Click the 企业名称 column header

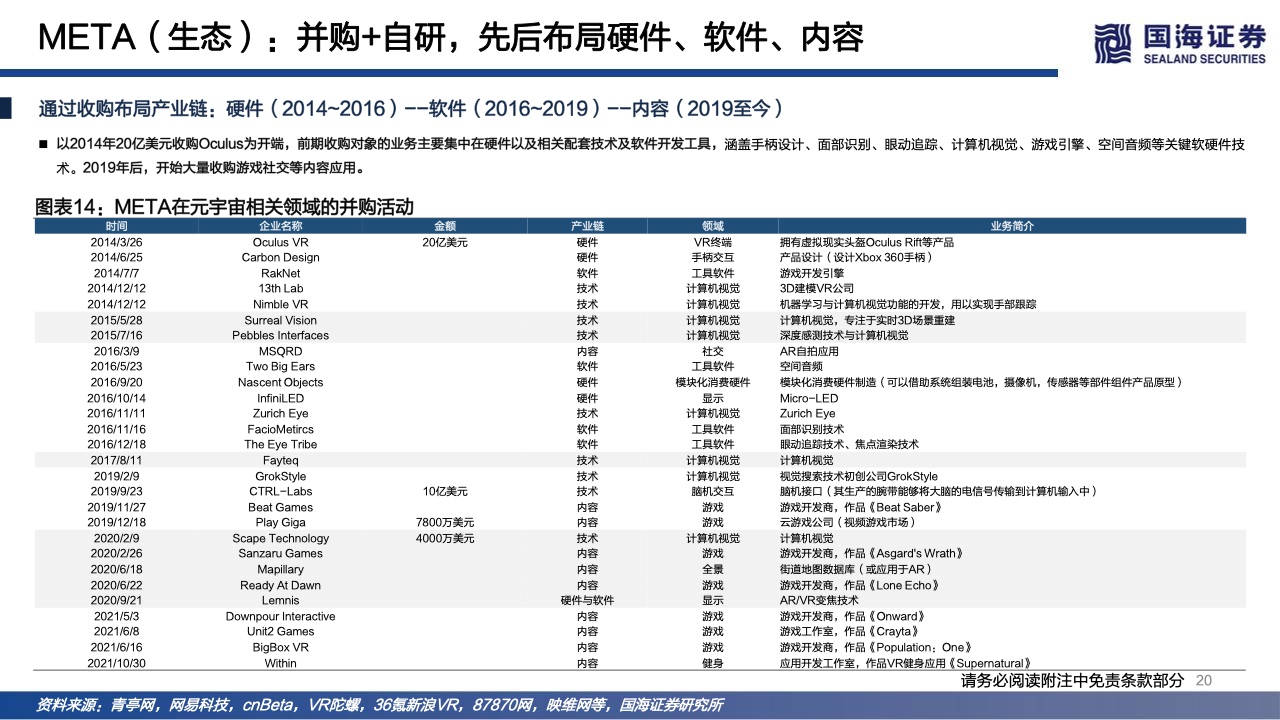280,226
